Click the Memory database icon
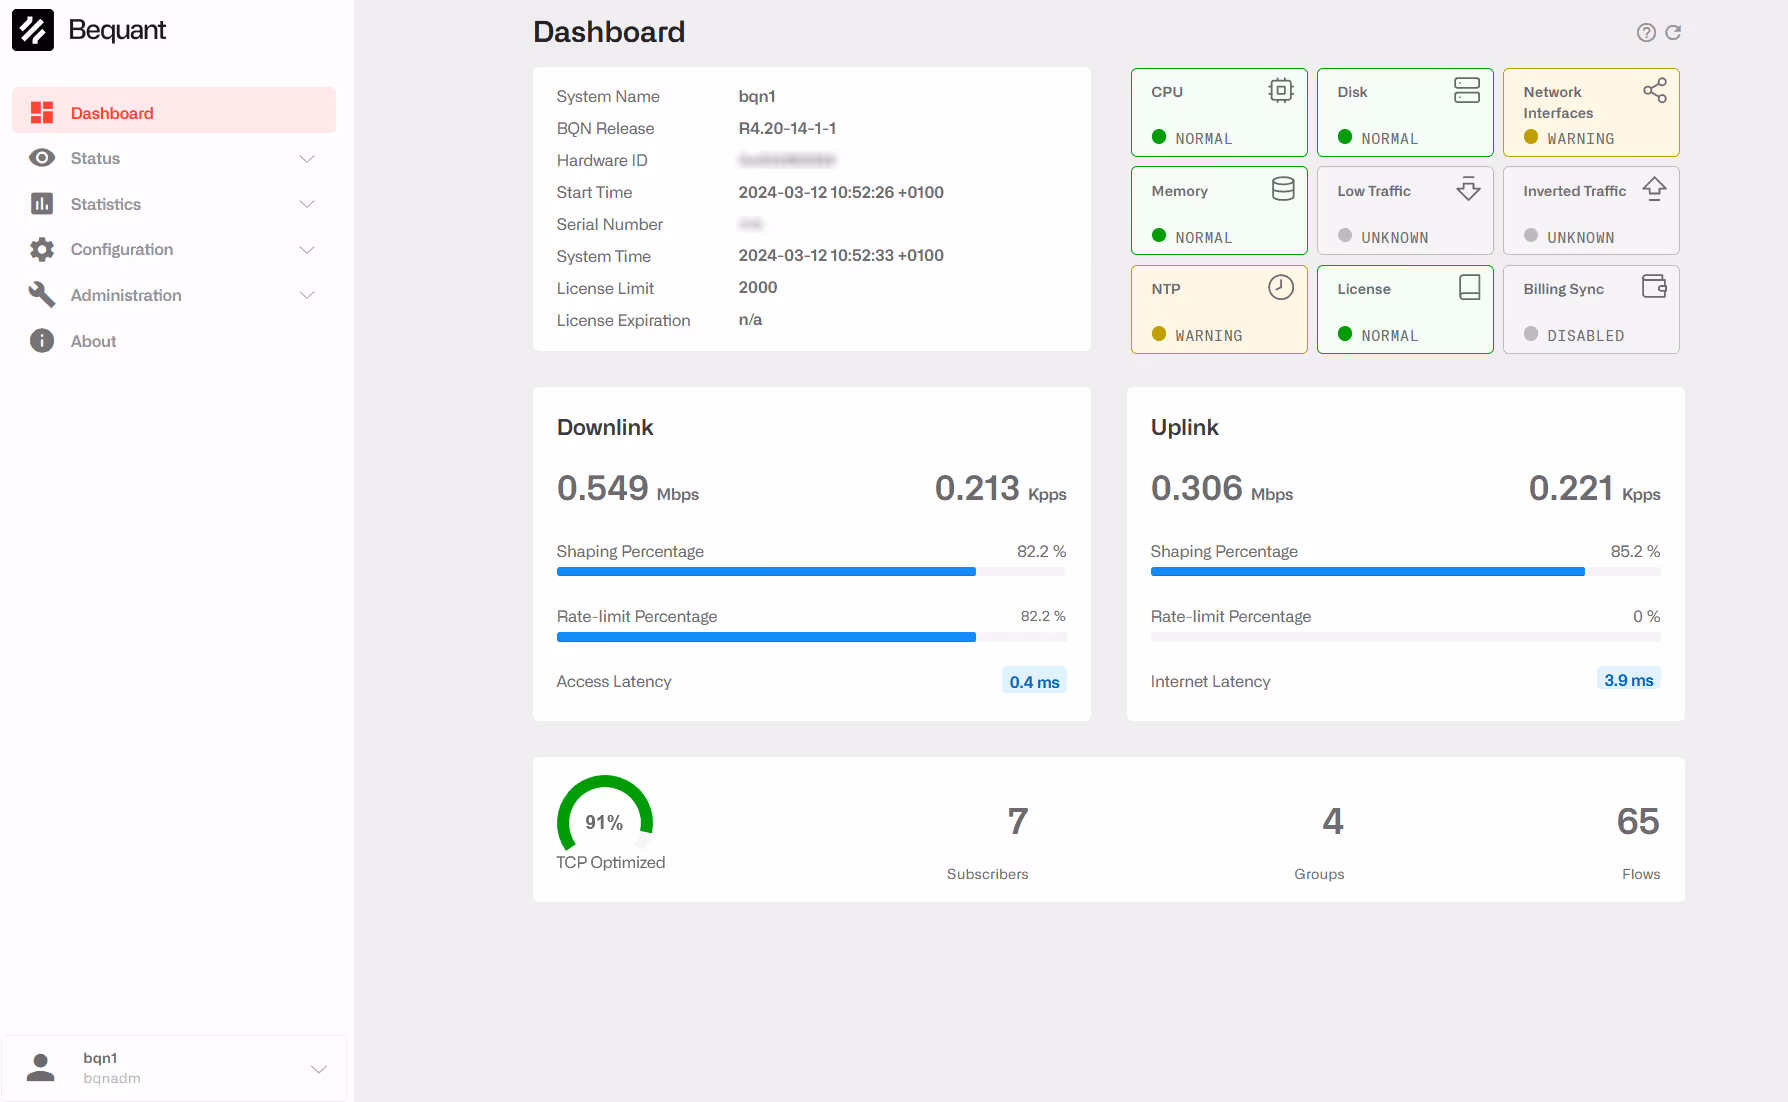Viewport: 1788px width, 1102px height. [1283, 189]
